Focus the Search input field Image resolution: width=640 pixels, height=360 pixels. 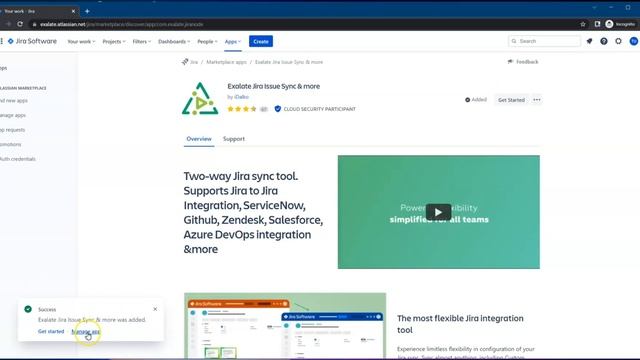tap(544, 41)
